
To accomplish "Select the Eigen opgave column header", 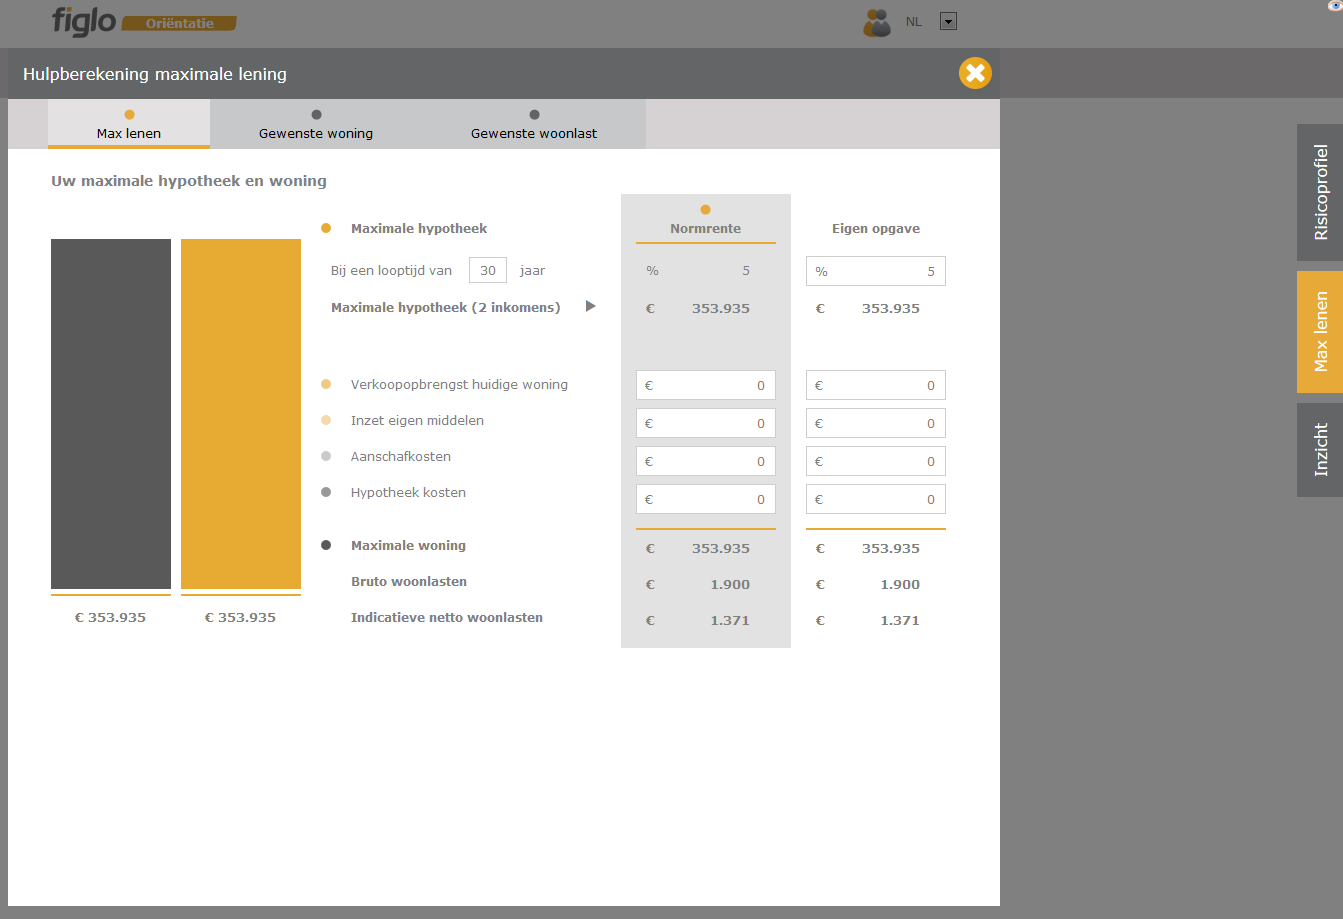I will pyautogui.click(x=876, y=229).
